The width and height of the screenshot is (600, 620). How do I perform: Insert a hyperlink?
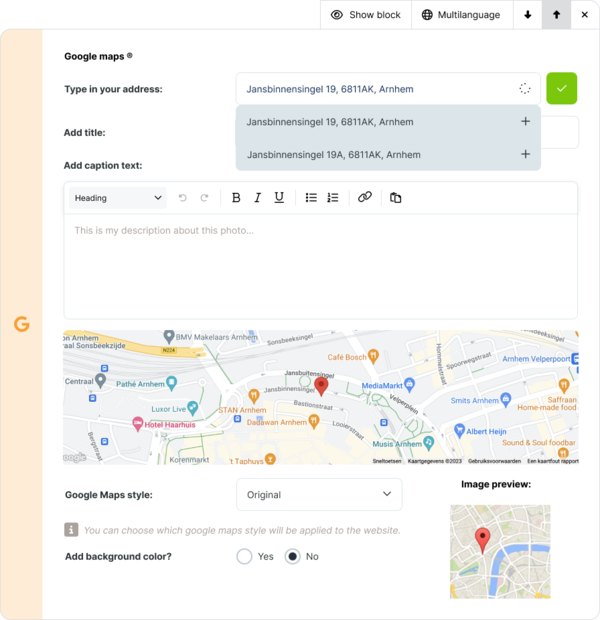[x=365, y=197]
